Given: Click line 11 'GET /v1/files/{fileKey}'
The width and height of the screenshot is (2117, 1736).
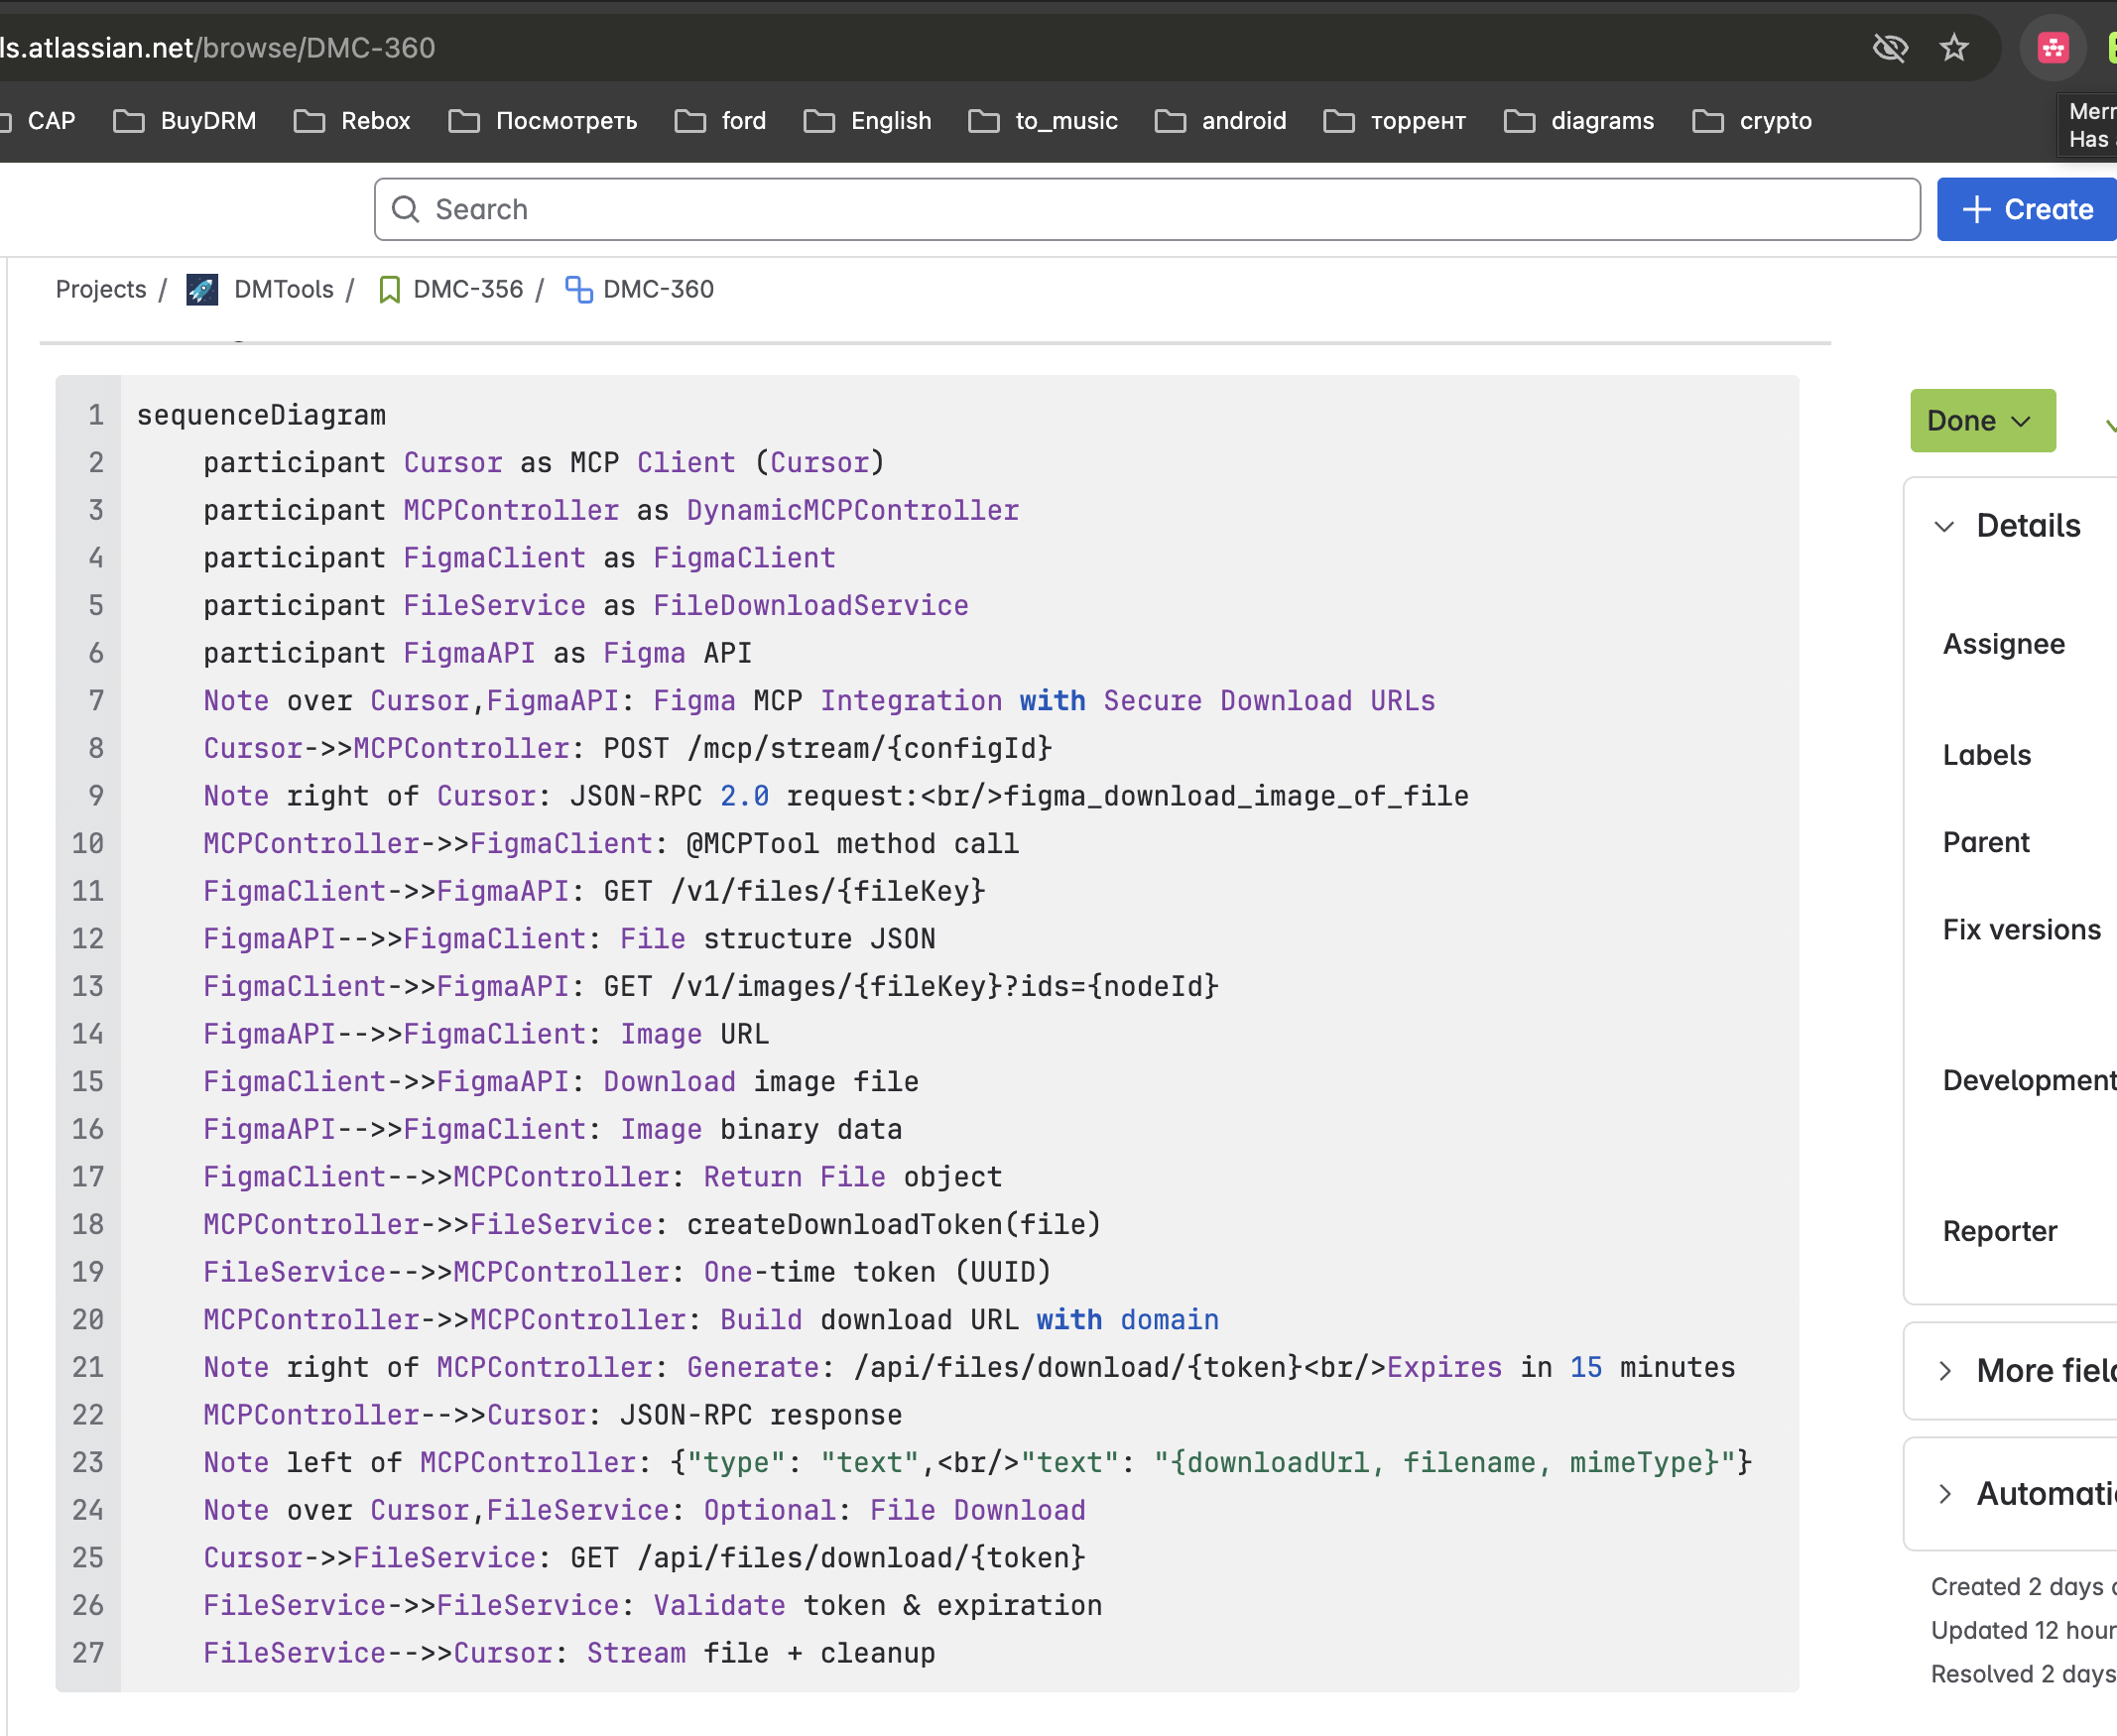Looking at the screenshot, I should (x=795, y=892).
